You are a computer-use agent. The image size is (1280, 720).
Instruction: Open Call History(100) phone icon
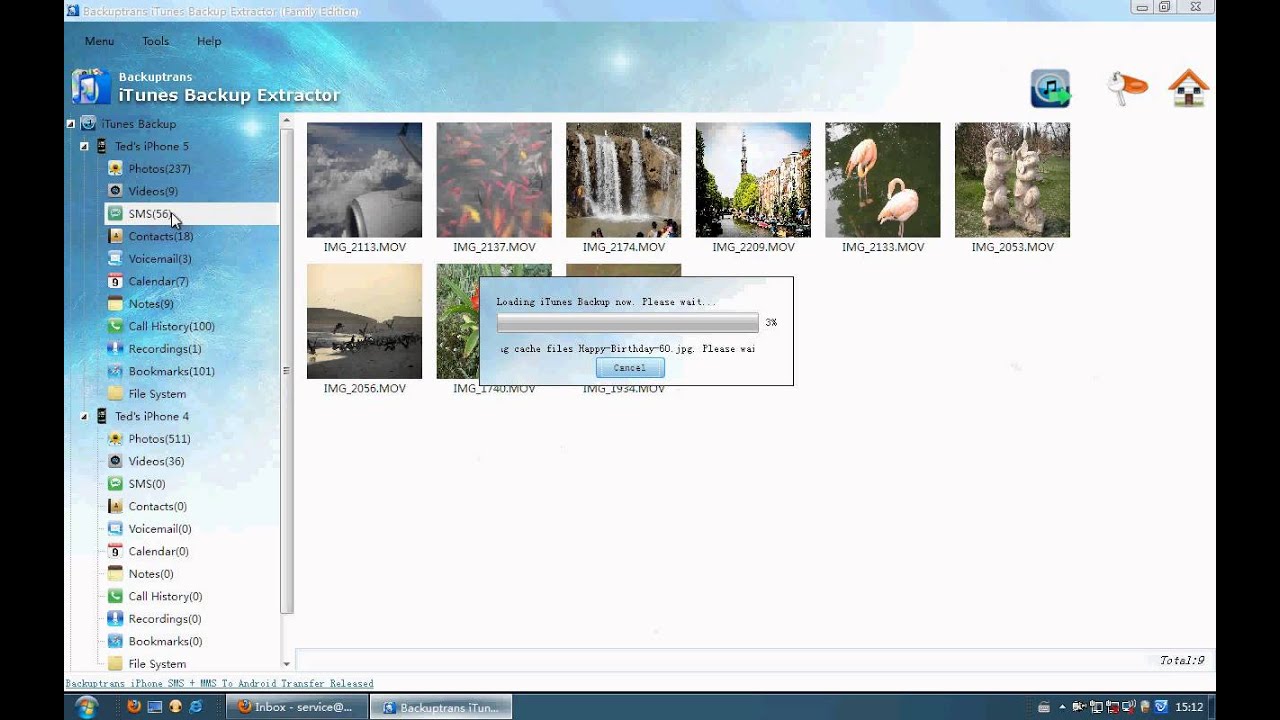115,326
